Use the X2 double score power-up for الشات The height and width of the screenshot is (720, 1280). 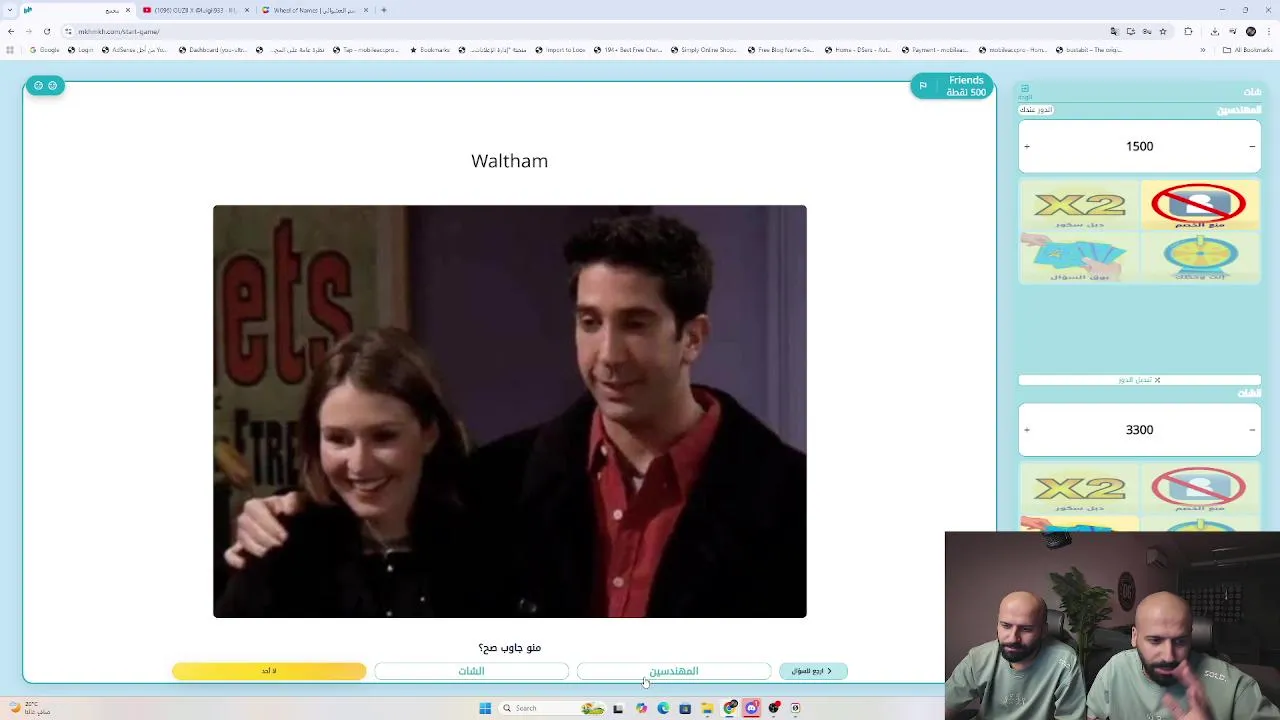(1079, 490)
